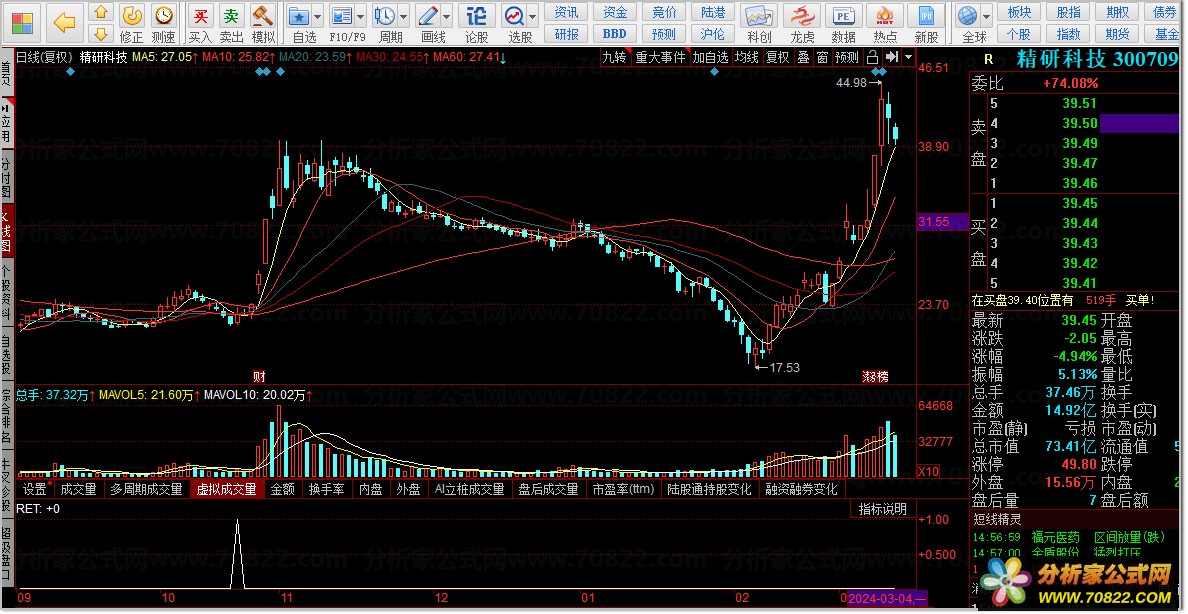Expand the 选股 dropdown arrow
1188x614 pixels.
pos(533,16)
